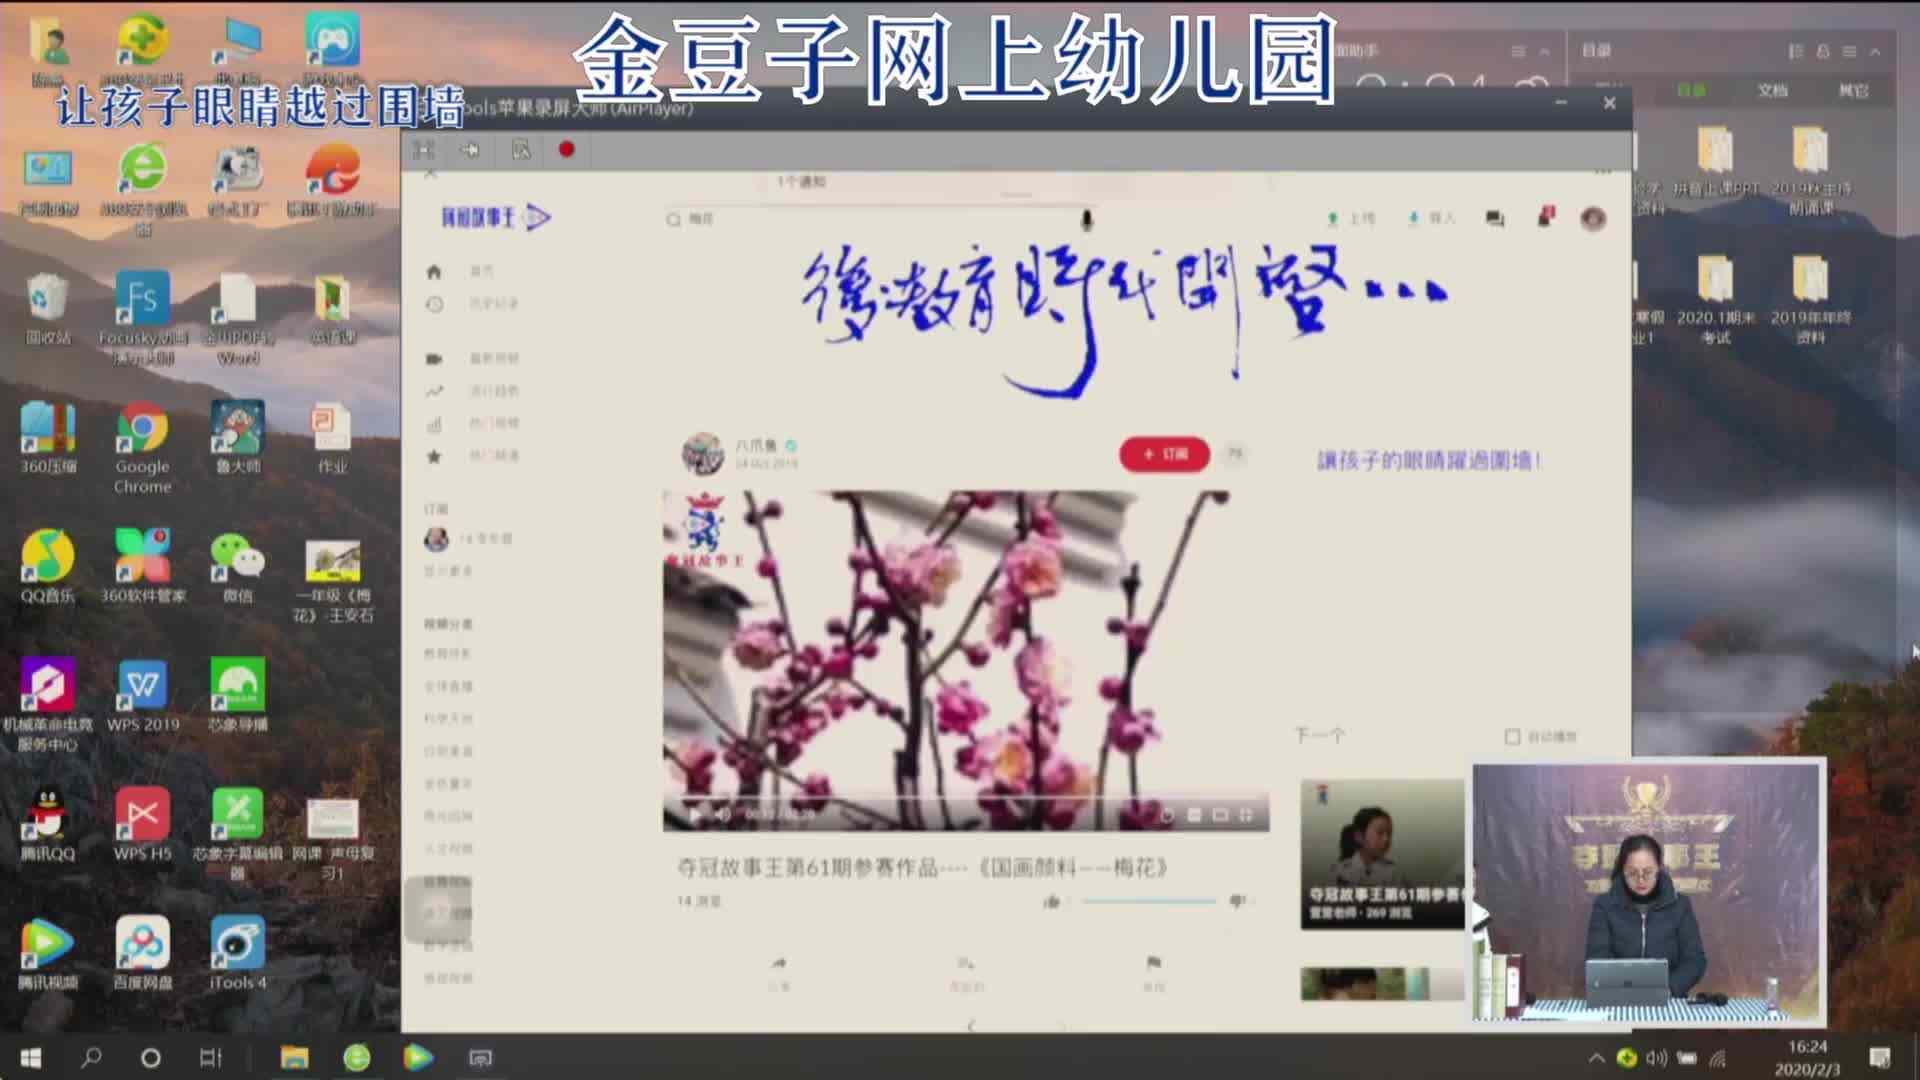Open the Home icon in video site sidebar
Image resolution: width=1920 pixels, height=1080 pixels.
433,270
